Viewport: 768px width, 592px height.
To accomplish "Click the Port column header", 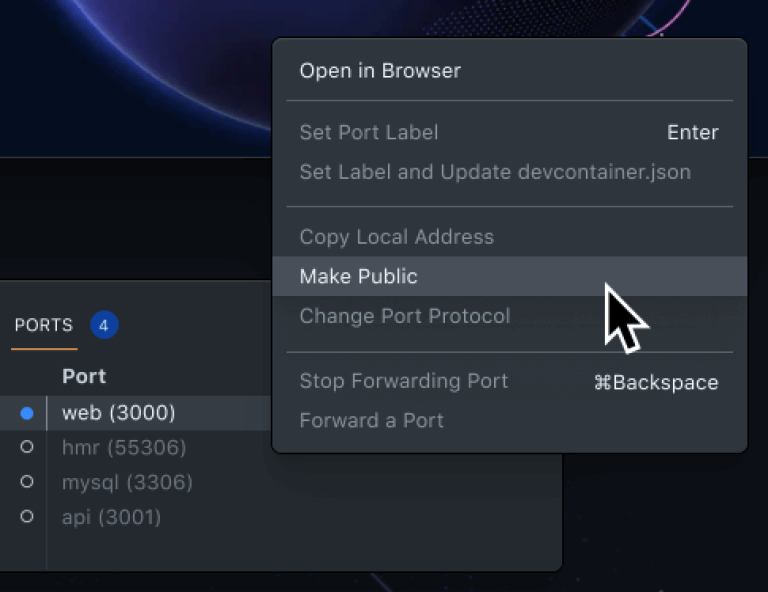I will (84, 376).
